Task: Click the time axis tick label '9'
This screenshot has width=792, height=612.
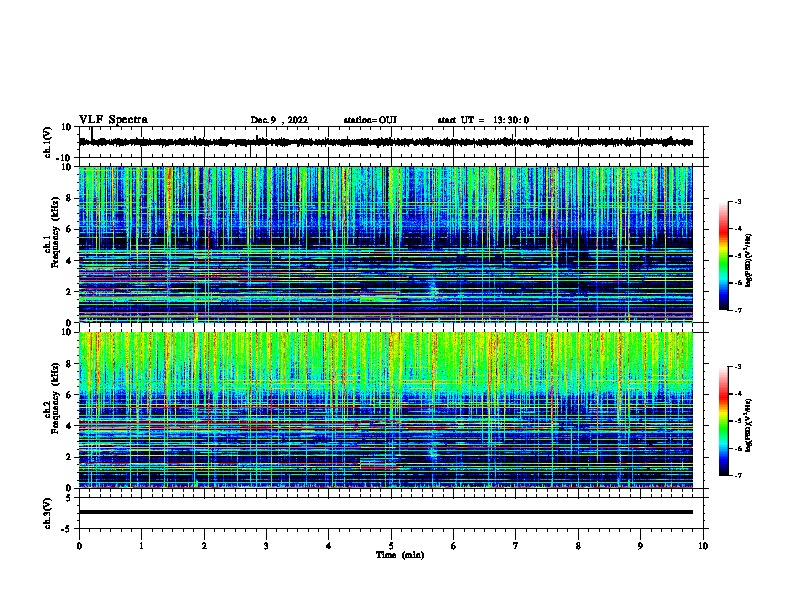Action: (x=640, y=546)
